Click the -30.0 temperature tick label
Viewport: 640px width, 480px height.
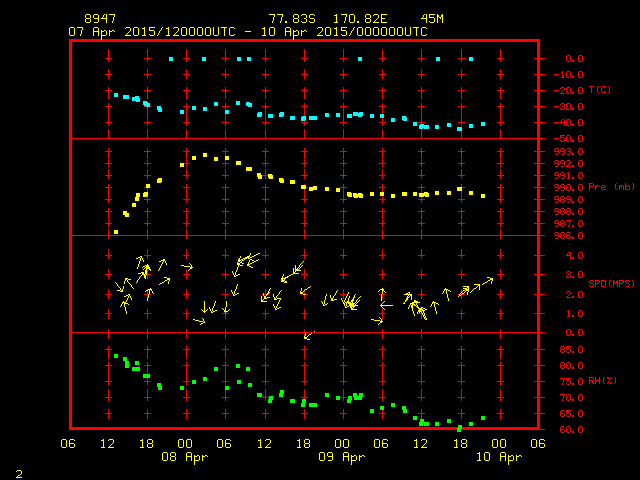[569, 107]
